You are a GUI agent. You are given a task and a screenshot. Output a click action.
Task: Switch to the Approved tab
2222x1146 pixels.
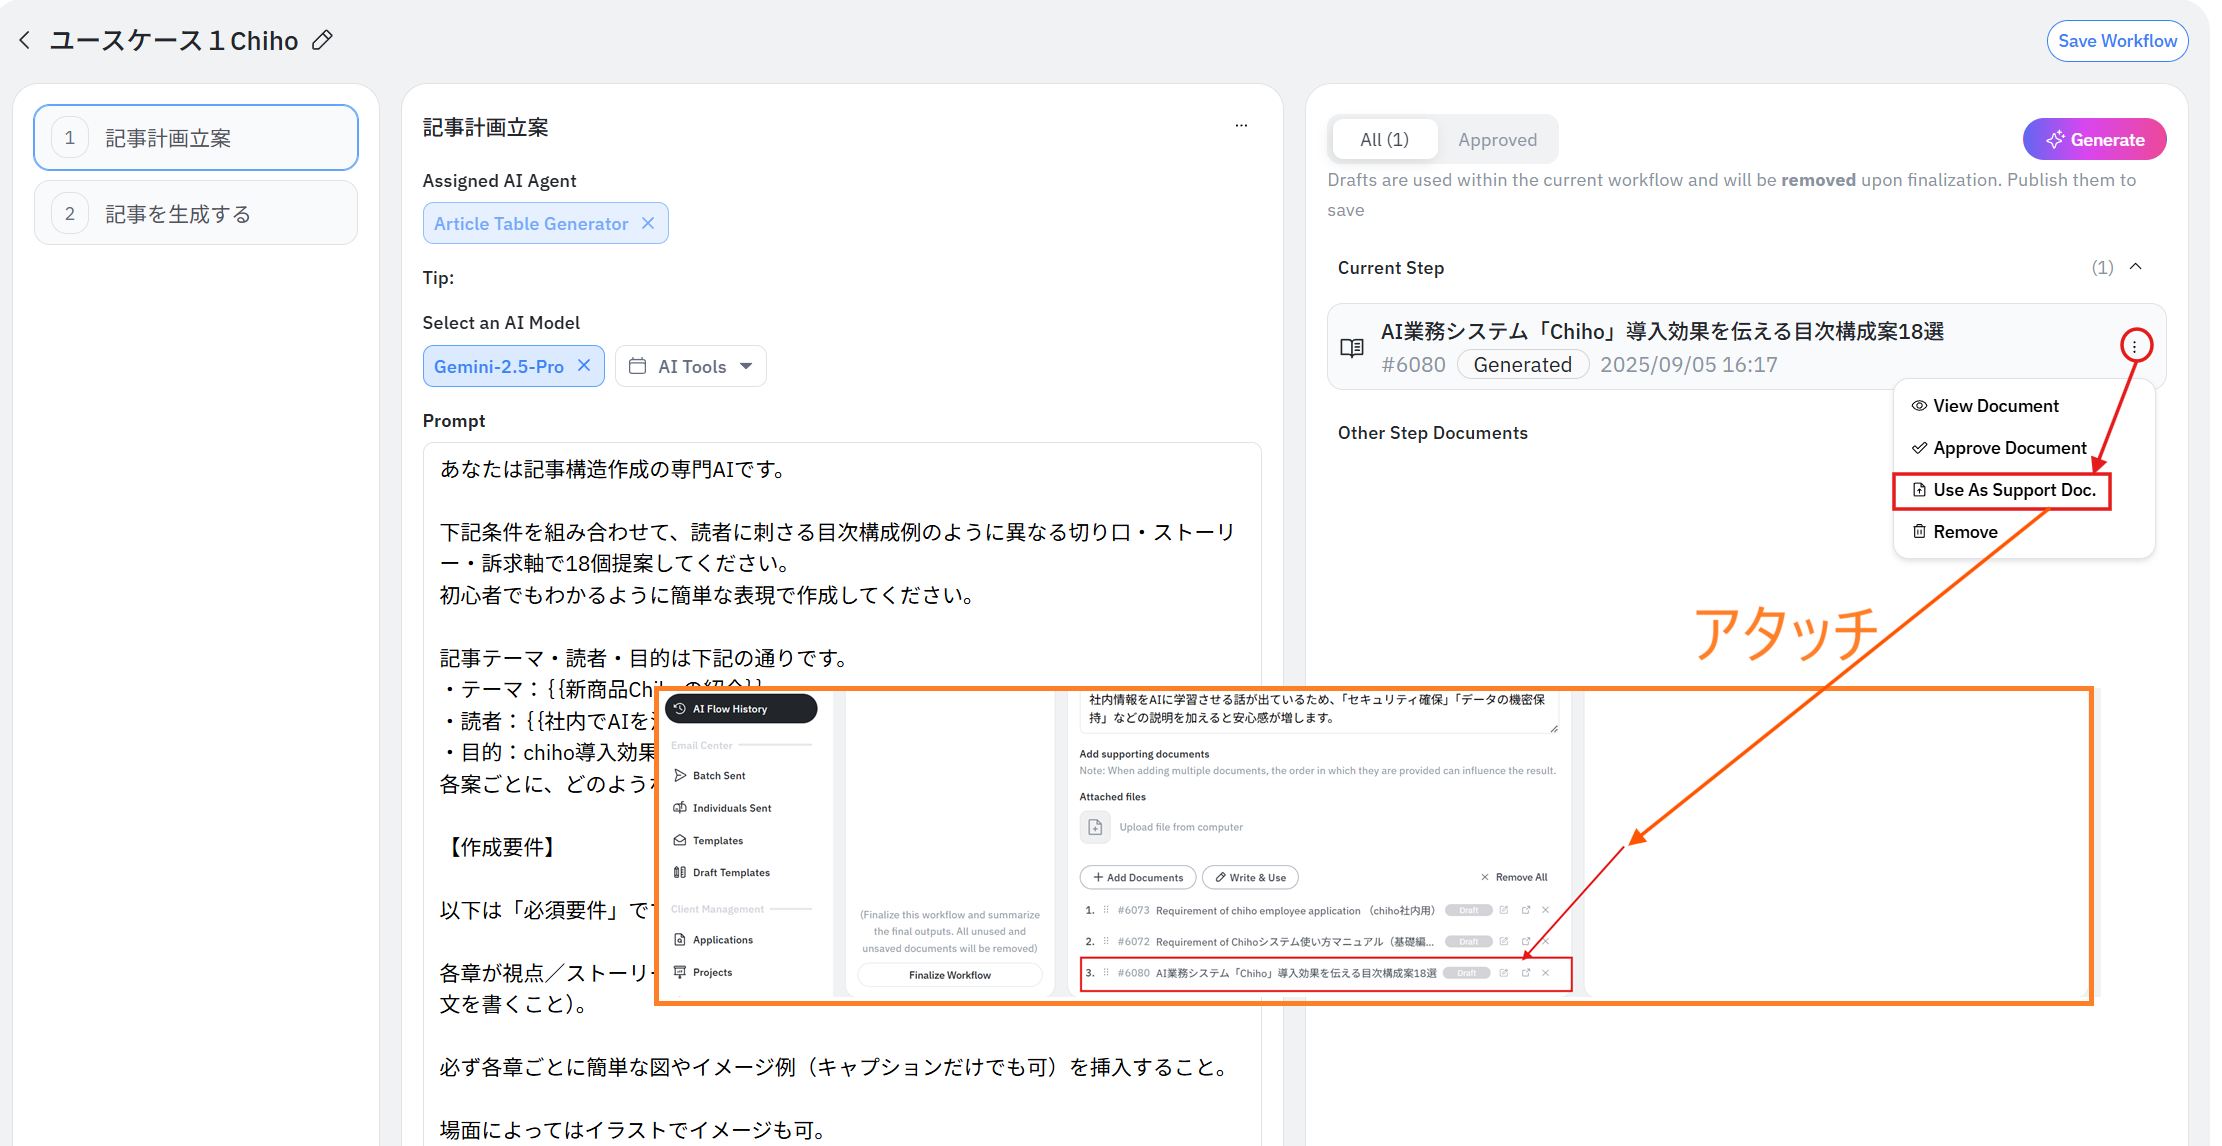[1496, 140]
